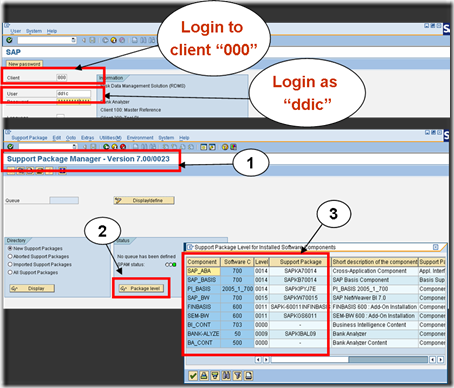
Task: Click the green checkmark Continue icon in the dialog
Action: pos(193,376)
